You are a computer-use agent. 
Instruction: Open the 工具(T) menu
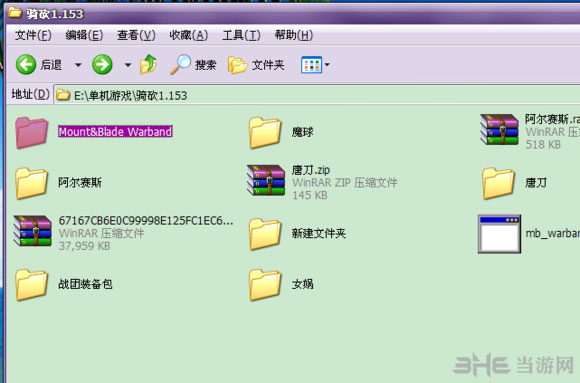(242, 36)
